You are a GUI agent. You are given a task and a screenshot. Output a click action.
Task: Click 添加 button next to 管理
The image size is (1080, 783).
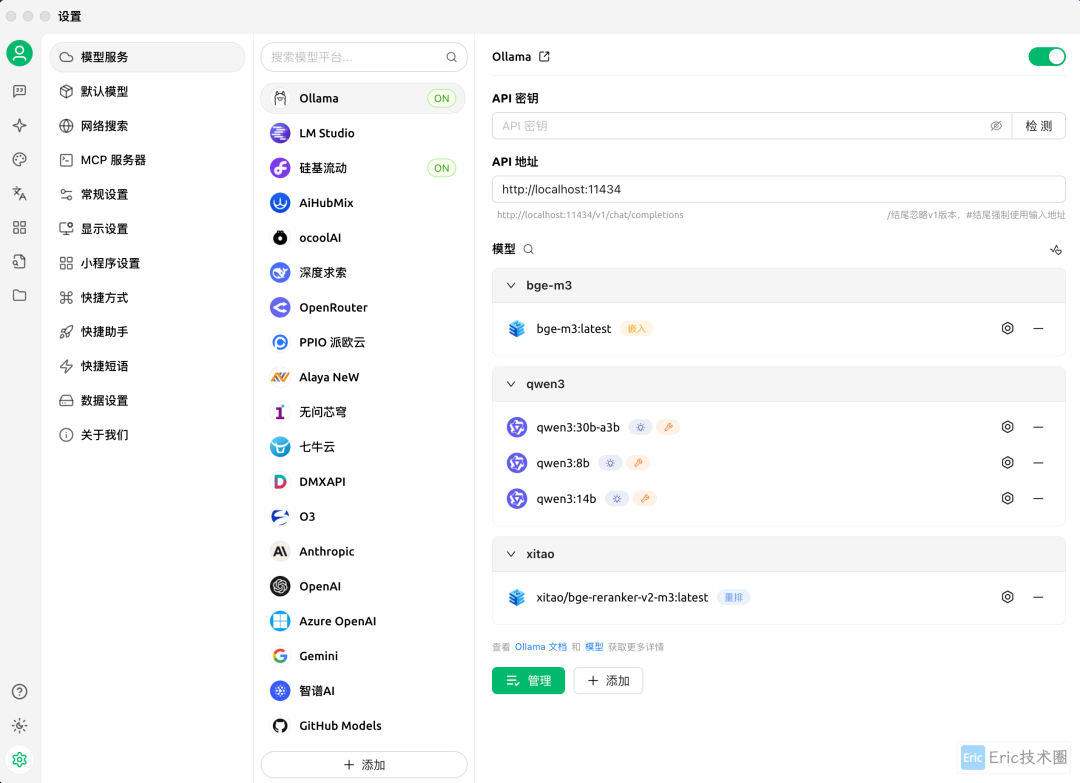coord(608,680)
